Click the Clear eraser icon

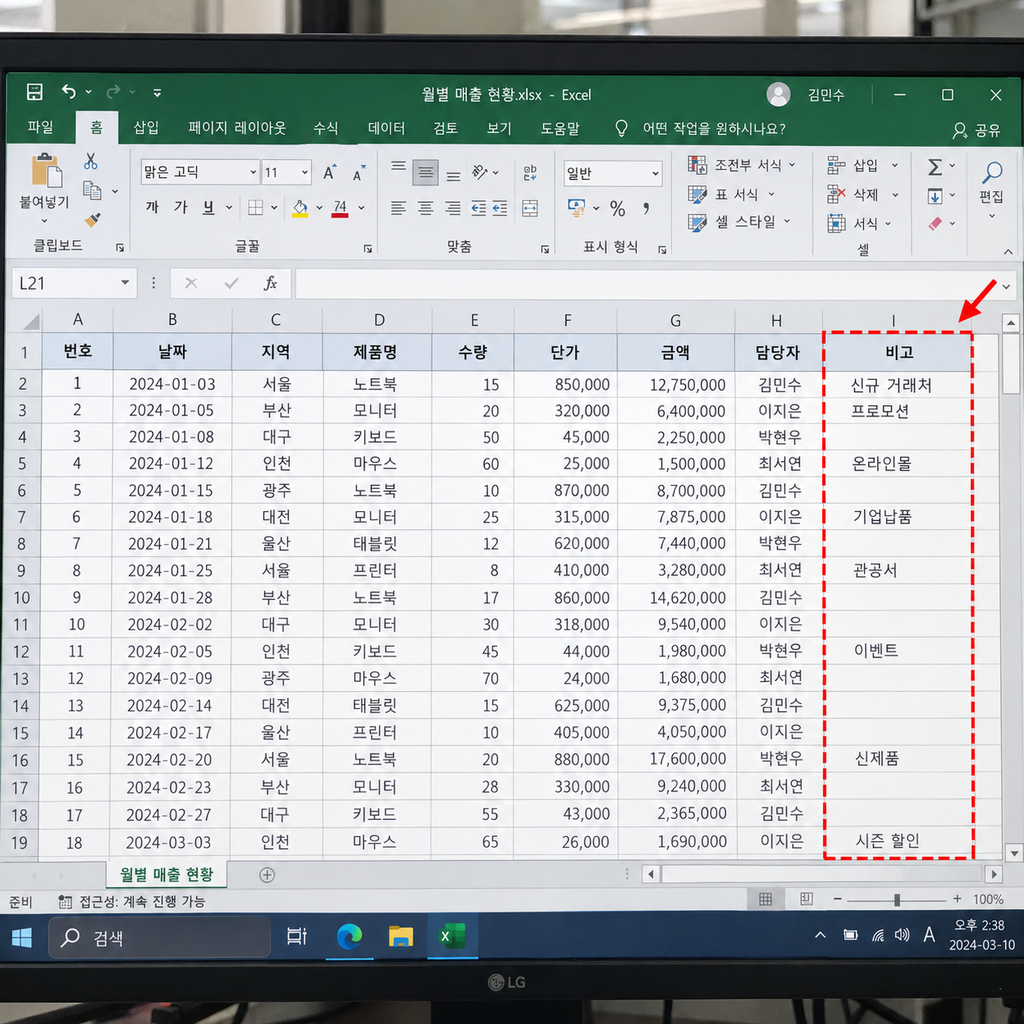pyautogui.click(x=935, y=224)
